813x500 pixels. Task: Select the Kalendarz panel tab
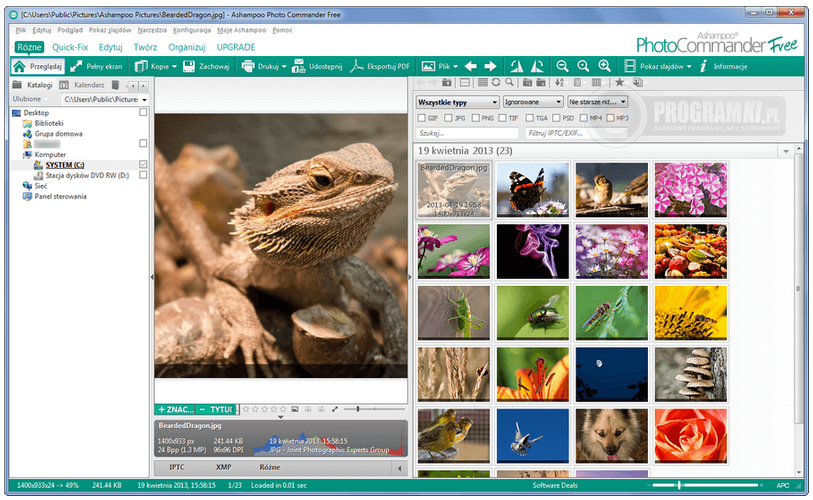point(83,85)
